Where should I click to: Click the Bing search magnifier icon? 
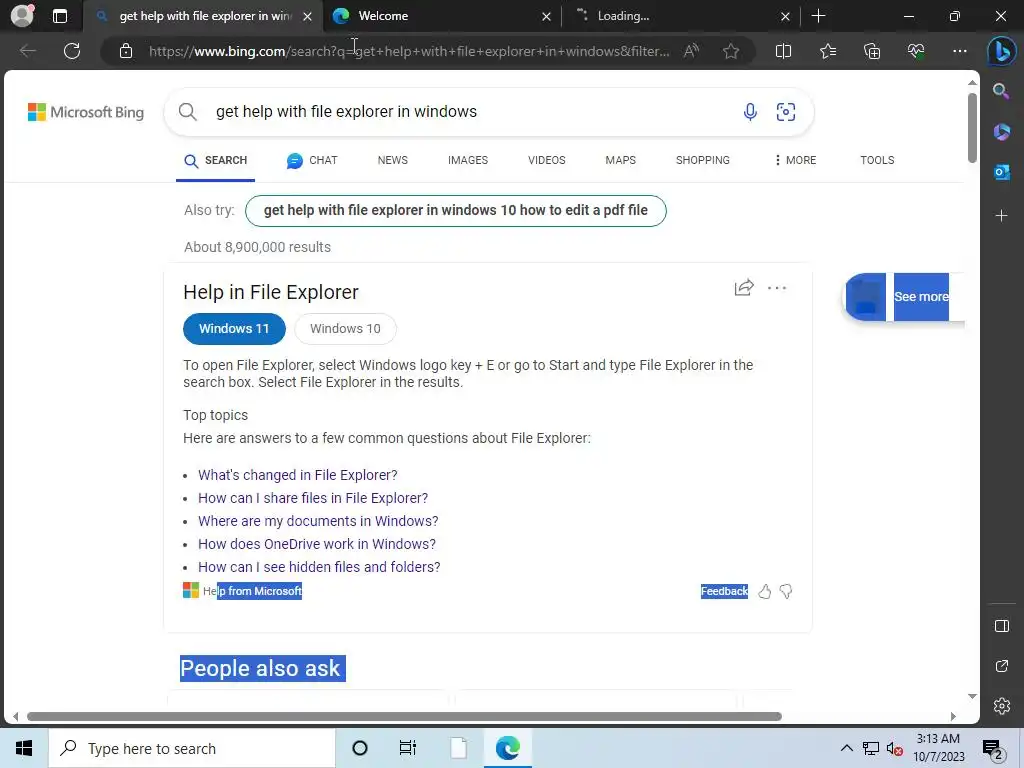point(188,112)
